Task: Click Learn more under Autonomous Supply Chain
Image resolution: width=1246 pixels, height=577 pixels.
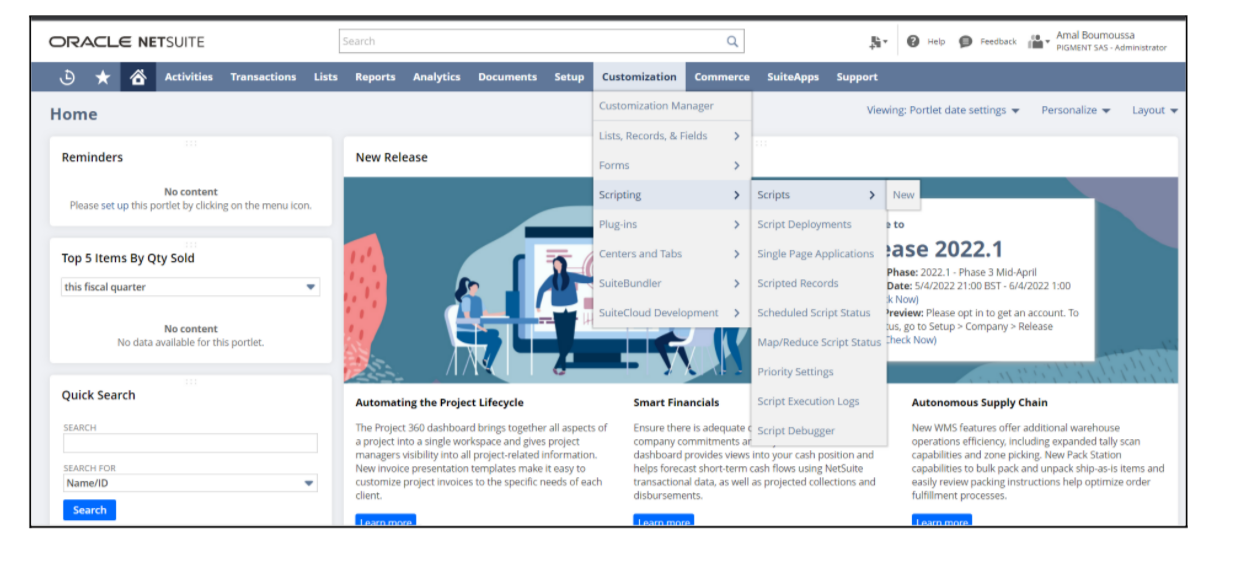Action: coord(942,521)
